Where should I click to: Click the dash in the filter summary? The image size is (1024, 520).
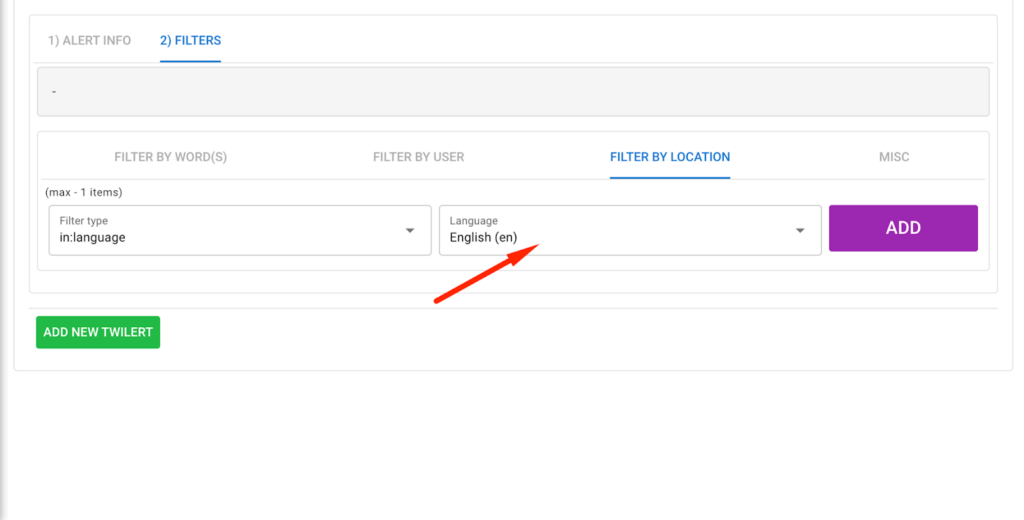(54, 92)
